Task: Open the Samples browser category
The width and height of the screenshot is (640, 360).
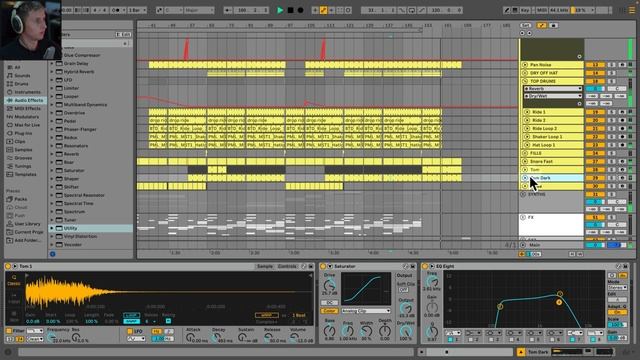Action: [23, 150]
